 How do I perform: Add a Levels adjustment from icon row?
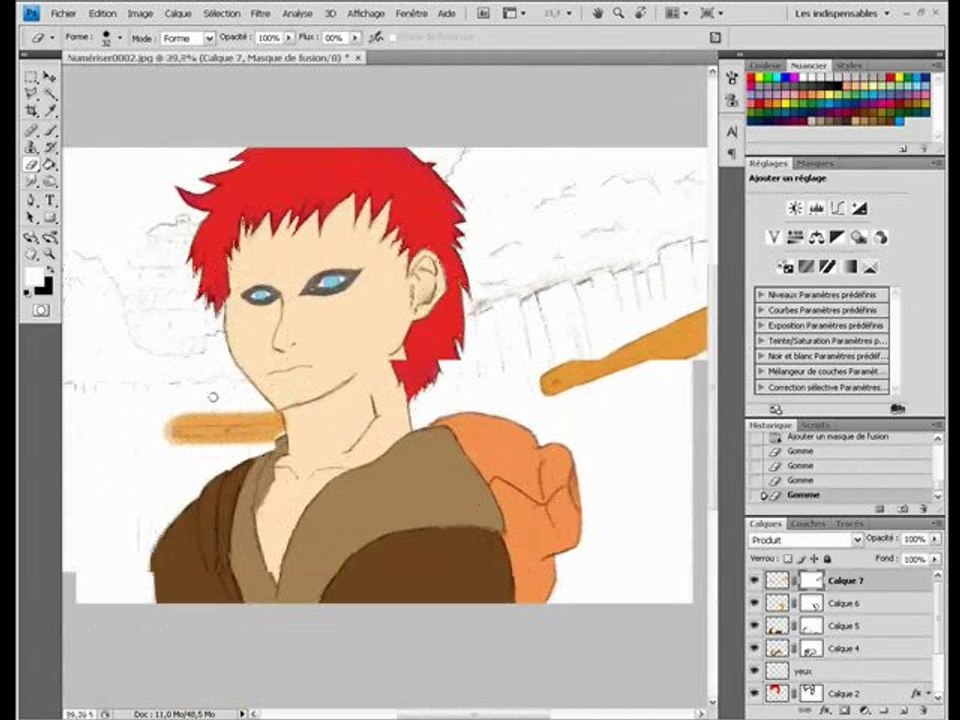[816, 208]
